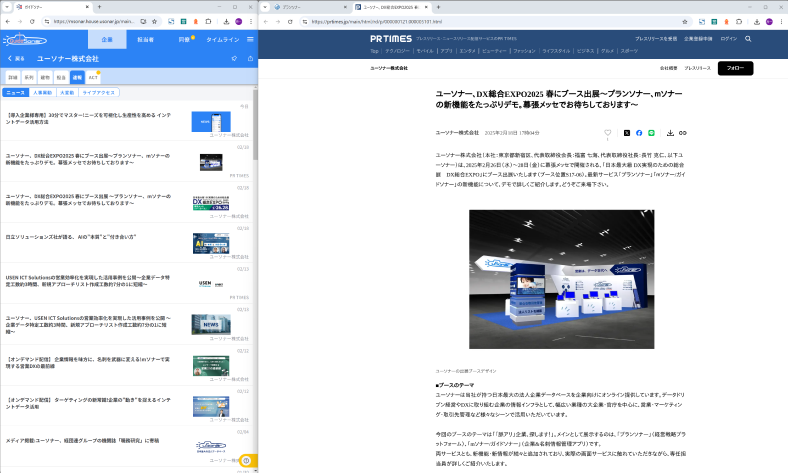Click the pin icon beside ユーソナー株式会社
This screenshot has height=473, width=788.
[x=234, y=59]
